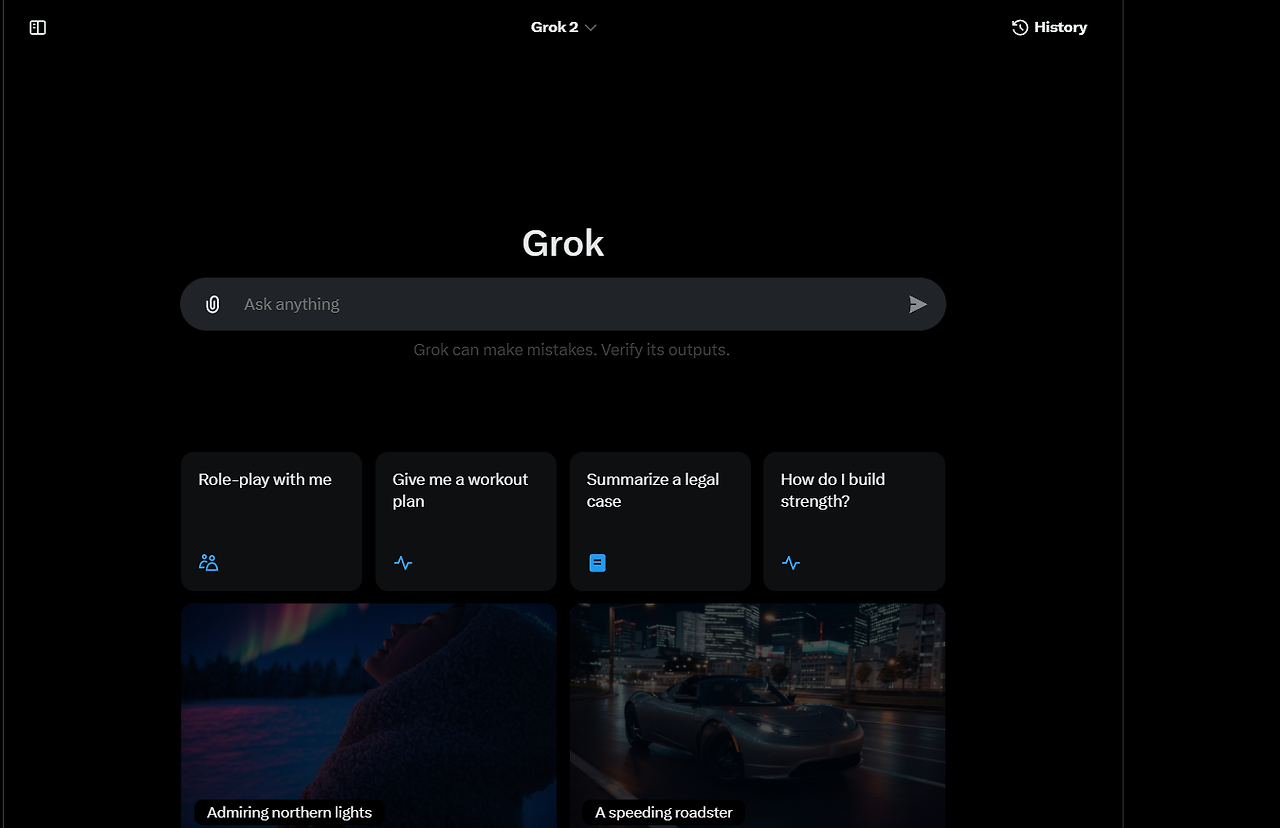
Task: Select the Summarize a legal case card
Action: (660, 521)
